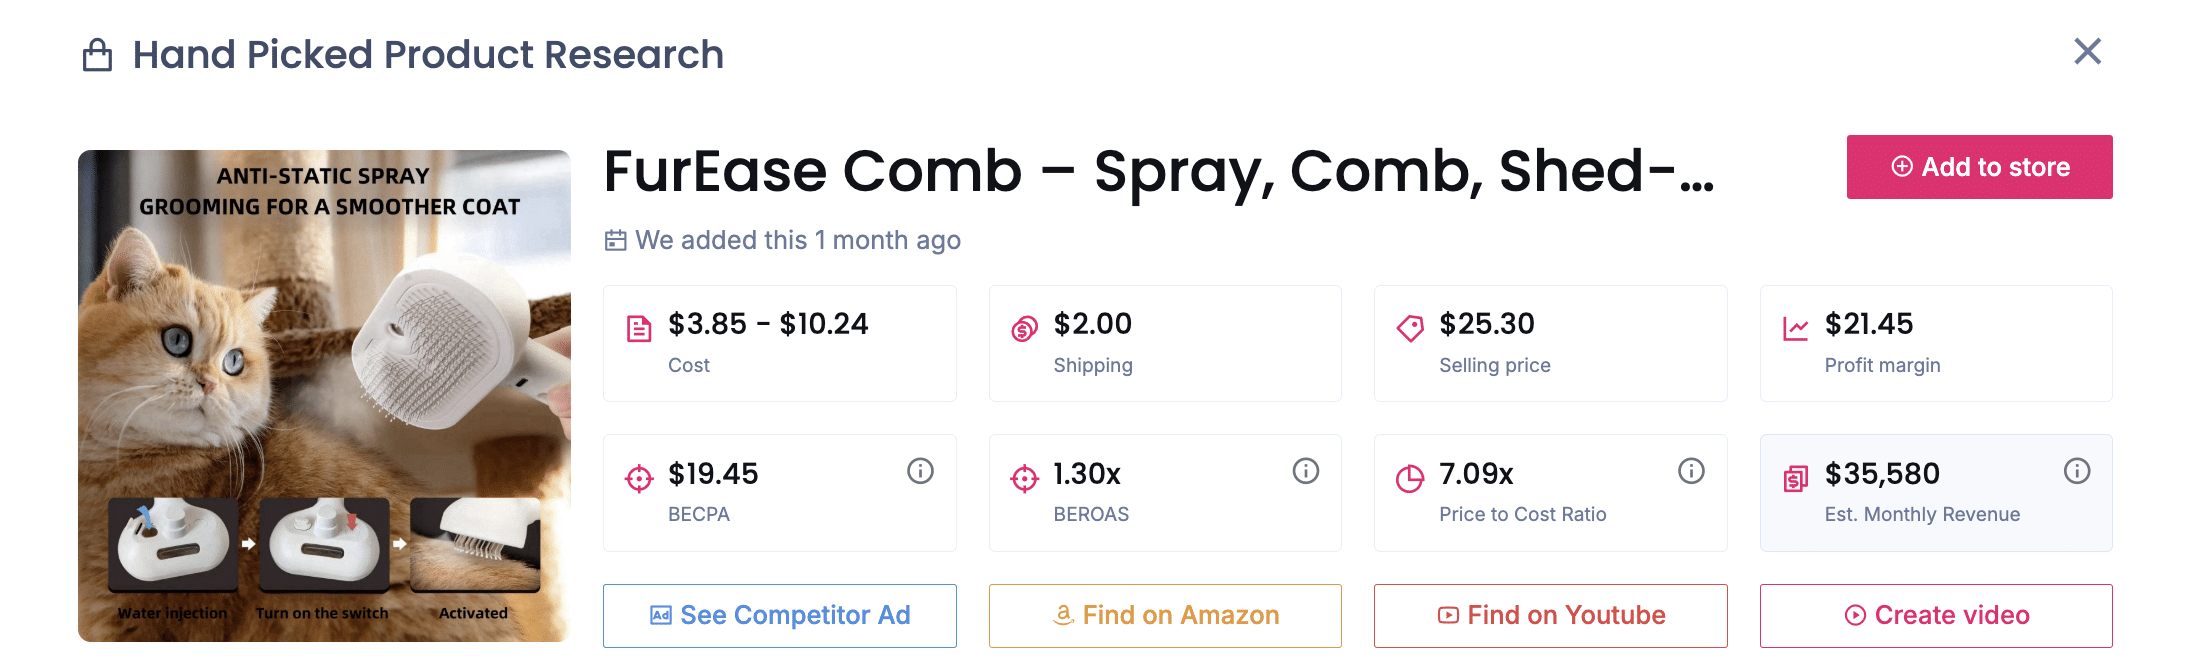Open Find on Amazon
Viewport: 2192px width, 672px height.
pos(1164,615)
